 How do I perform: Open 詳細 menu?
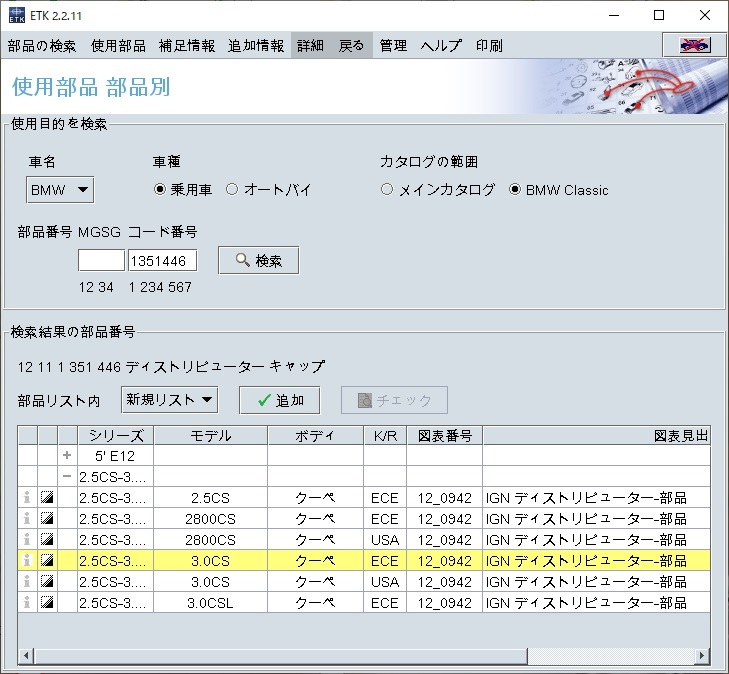coord(311,46)
